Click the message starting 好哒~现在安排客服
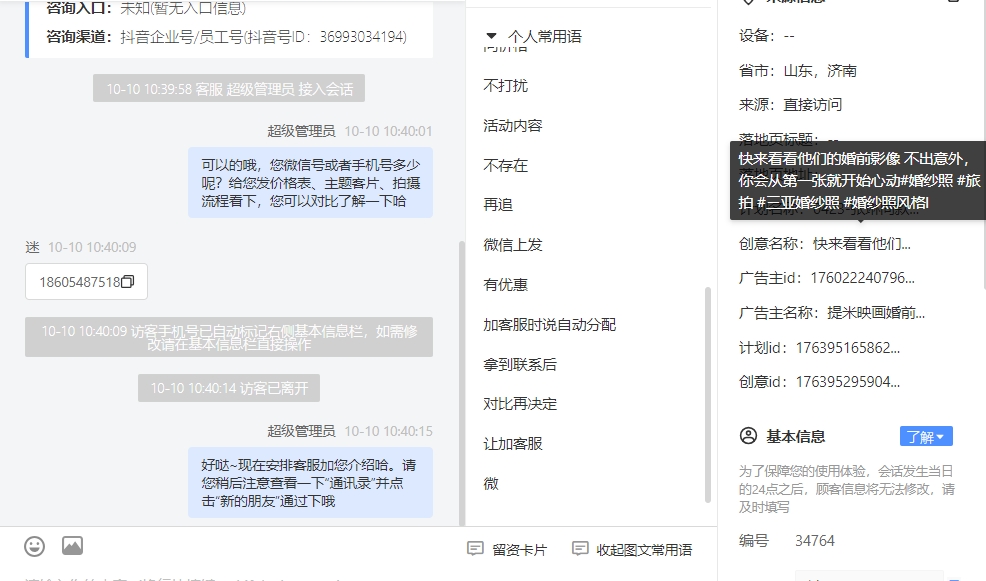The width and height of the screenshot is (986, 581). (311, 483)
